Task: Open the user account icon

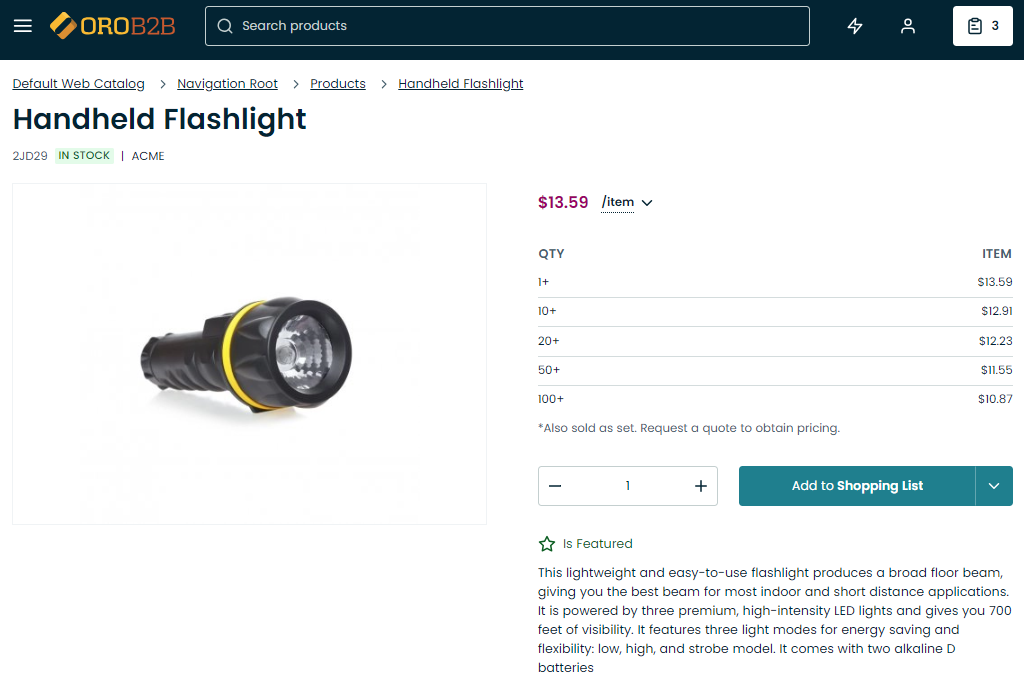Action: (x=908, y=26)
